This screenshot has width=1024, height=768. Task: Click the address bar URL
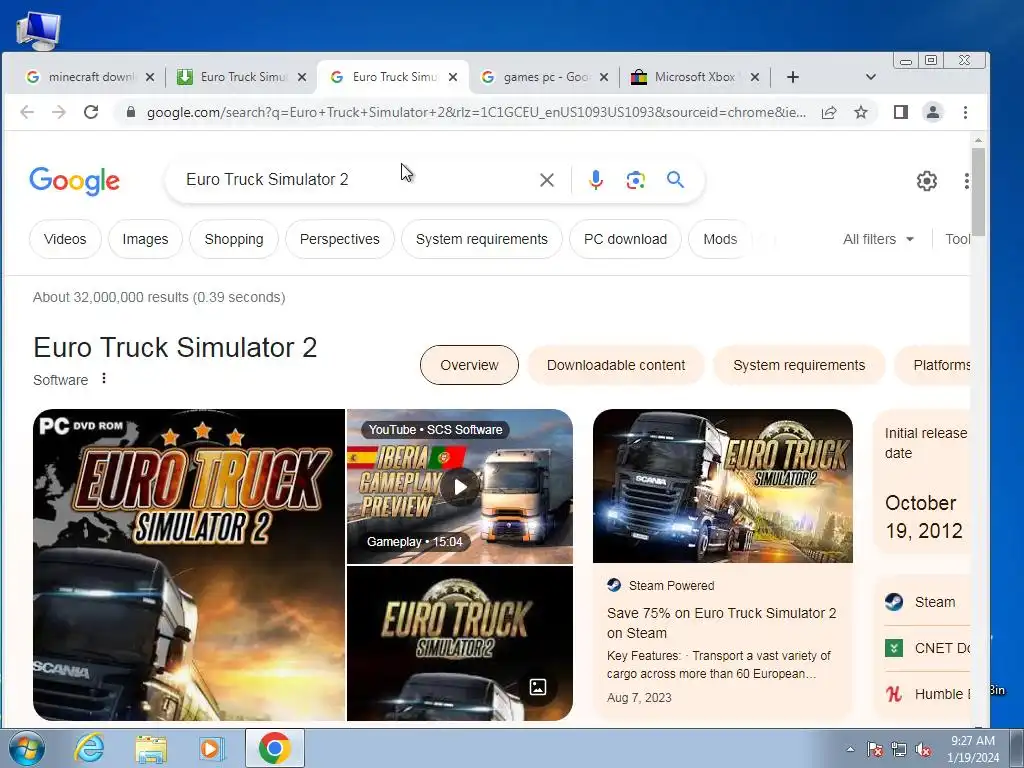476,112
